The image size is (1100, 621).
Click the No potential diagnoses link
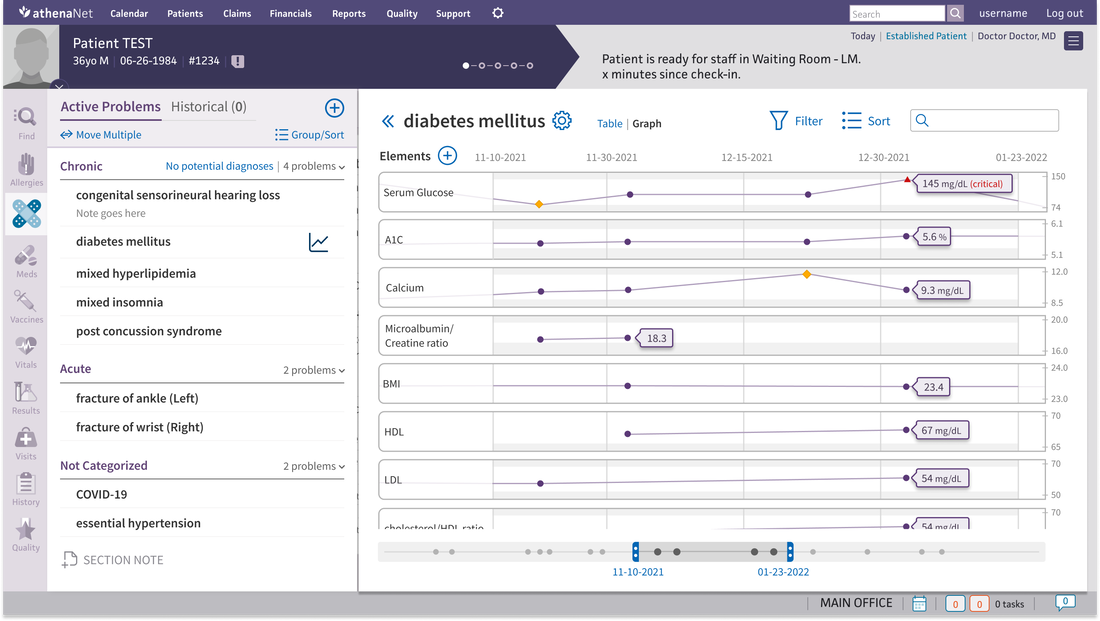click(219, 167)
